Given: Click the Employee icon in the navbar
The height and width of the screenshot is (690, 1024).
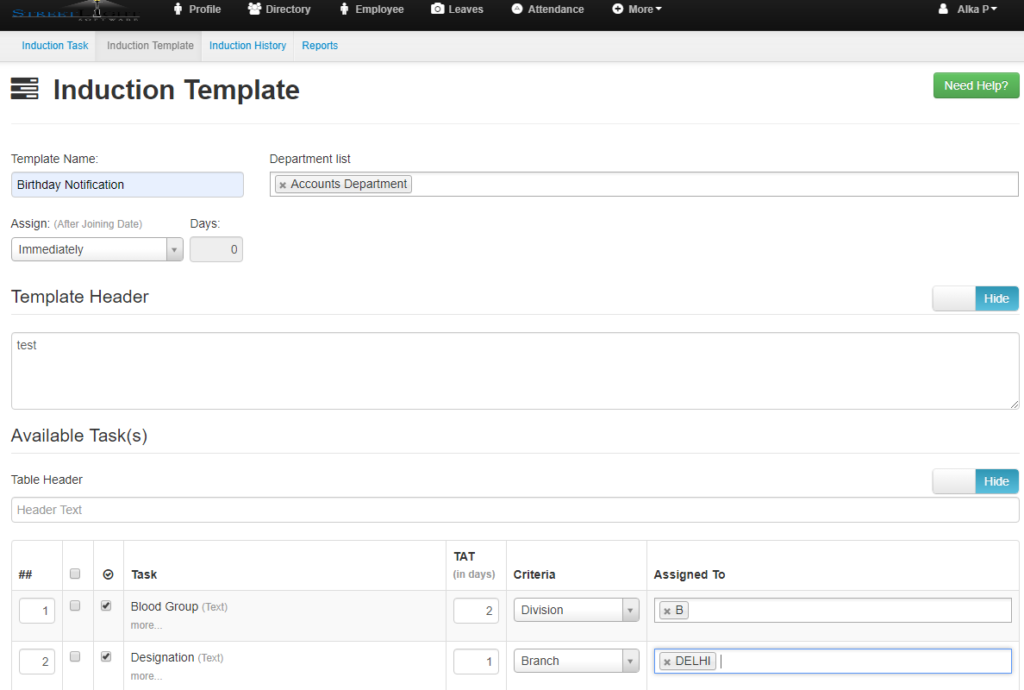Looking at the screenshot, I should point(345,9).
